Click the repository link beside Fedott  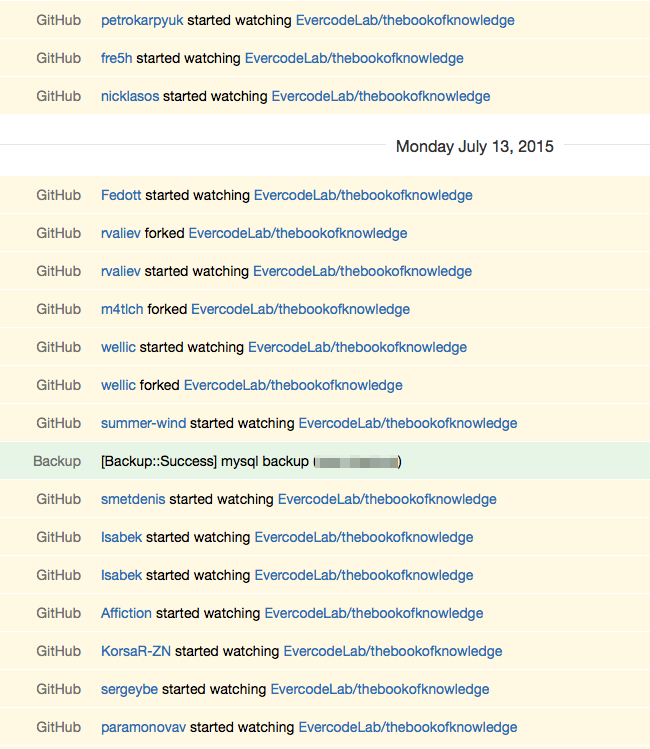(x=363, y=195)
